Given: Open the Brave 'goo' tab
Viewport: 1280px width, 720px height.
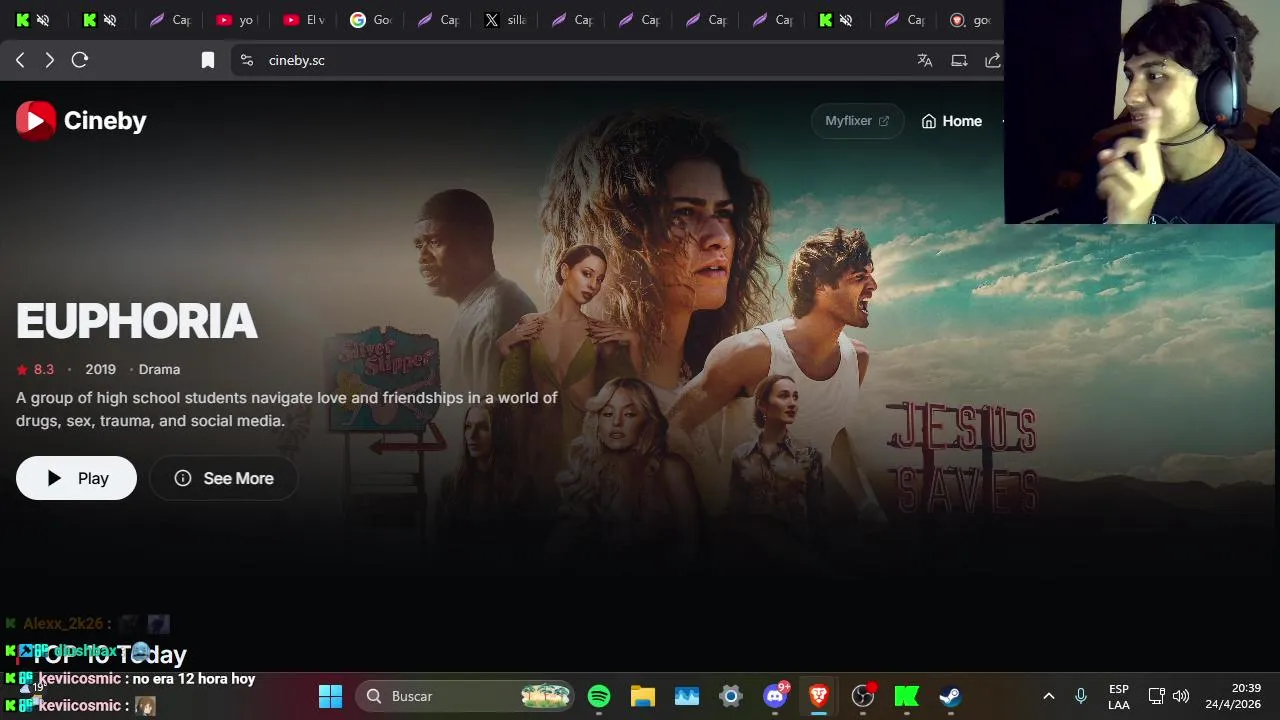Looking at the screenshot, I should tap(971, 20).
